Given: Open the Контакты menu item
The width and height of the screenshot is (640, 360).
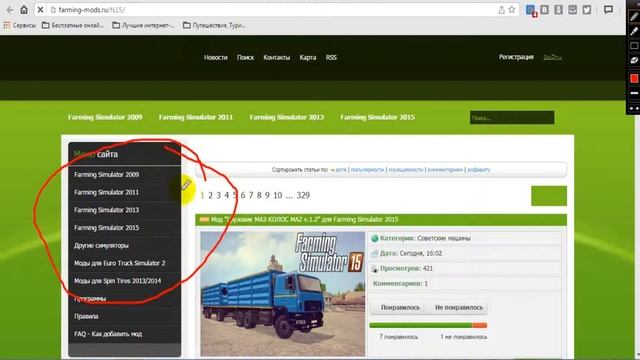Looking at the screenshot, I should pyautogui.click(x=277, y=58).
